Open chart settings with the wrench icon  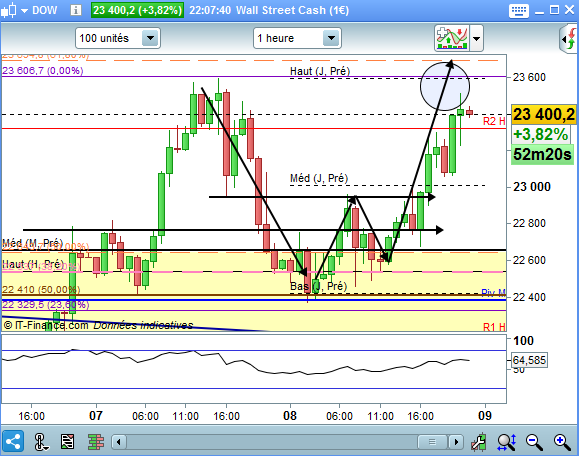coord(479,442)
